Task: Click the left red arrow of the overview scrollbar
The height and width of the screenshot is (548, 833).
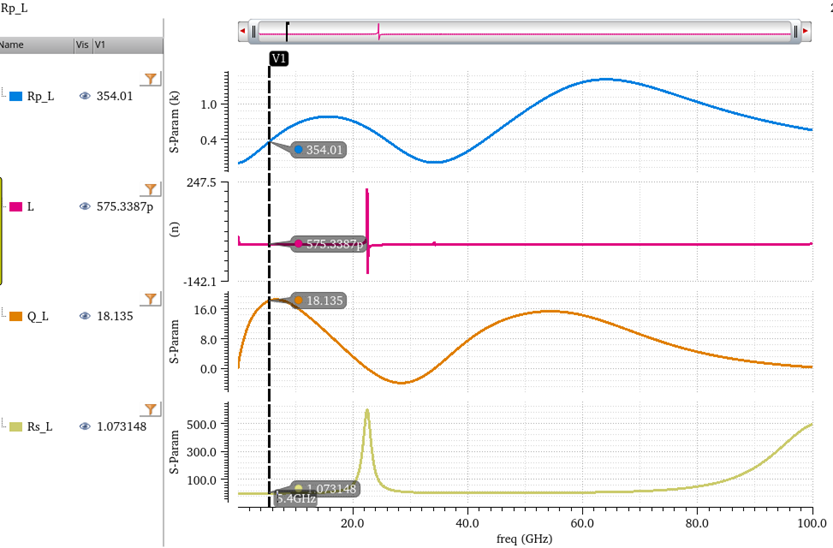Action: pos(242,32)
